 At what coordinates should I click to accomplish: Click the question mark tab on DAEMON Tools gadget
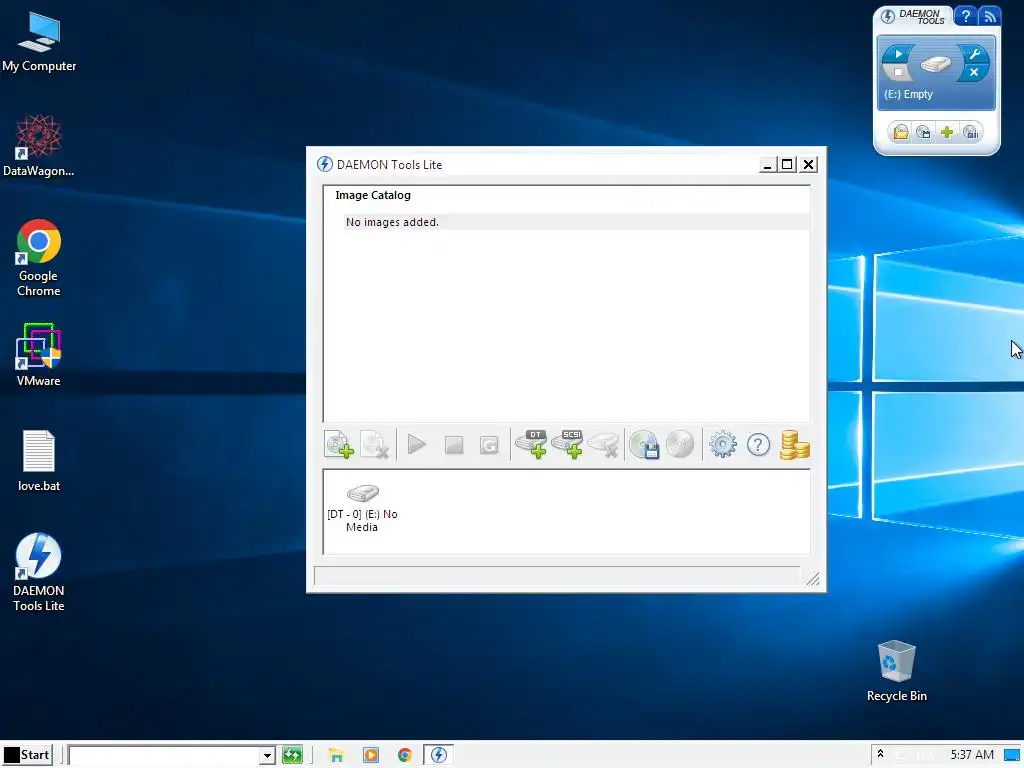[966, 16]
